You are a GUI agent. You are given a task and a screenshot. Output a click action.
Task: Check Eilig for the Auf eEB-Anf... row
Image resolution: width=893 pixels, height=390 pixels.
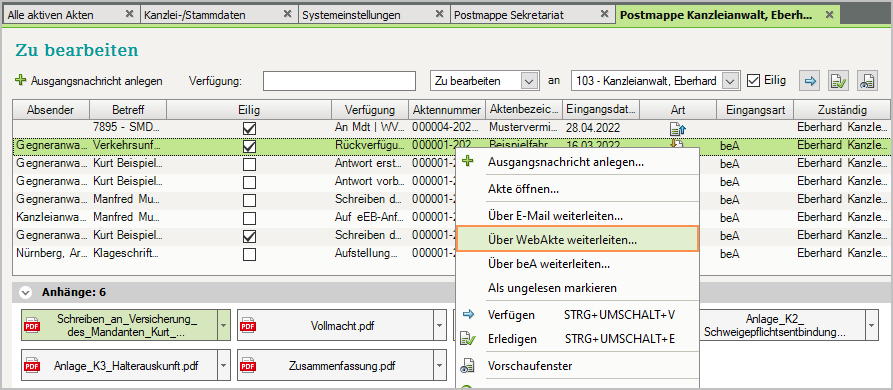click(249, 218)
